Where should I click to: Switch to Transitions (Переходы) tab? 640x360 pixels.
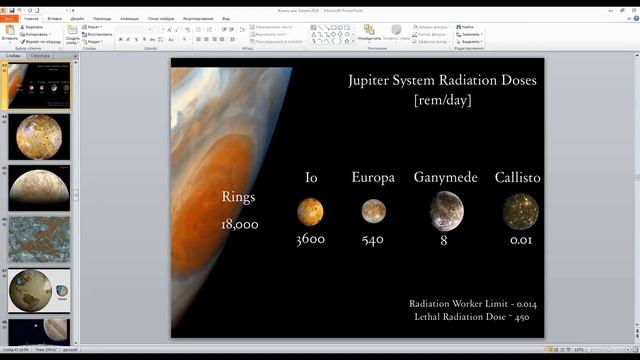(102, 18)
